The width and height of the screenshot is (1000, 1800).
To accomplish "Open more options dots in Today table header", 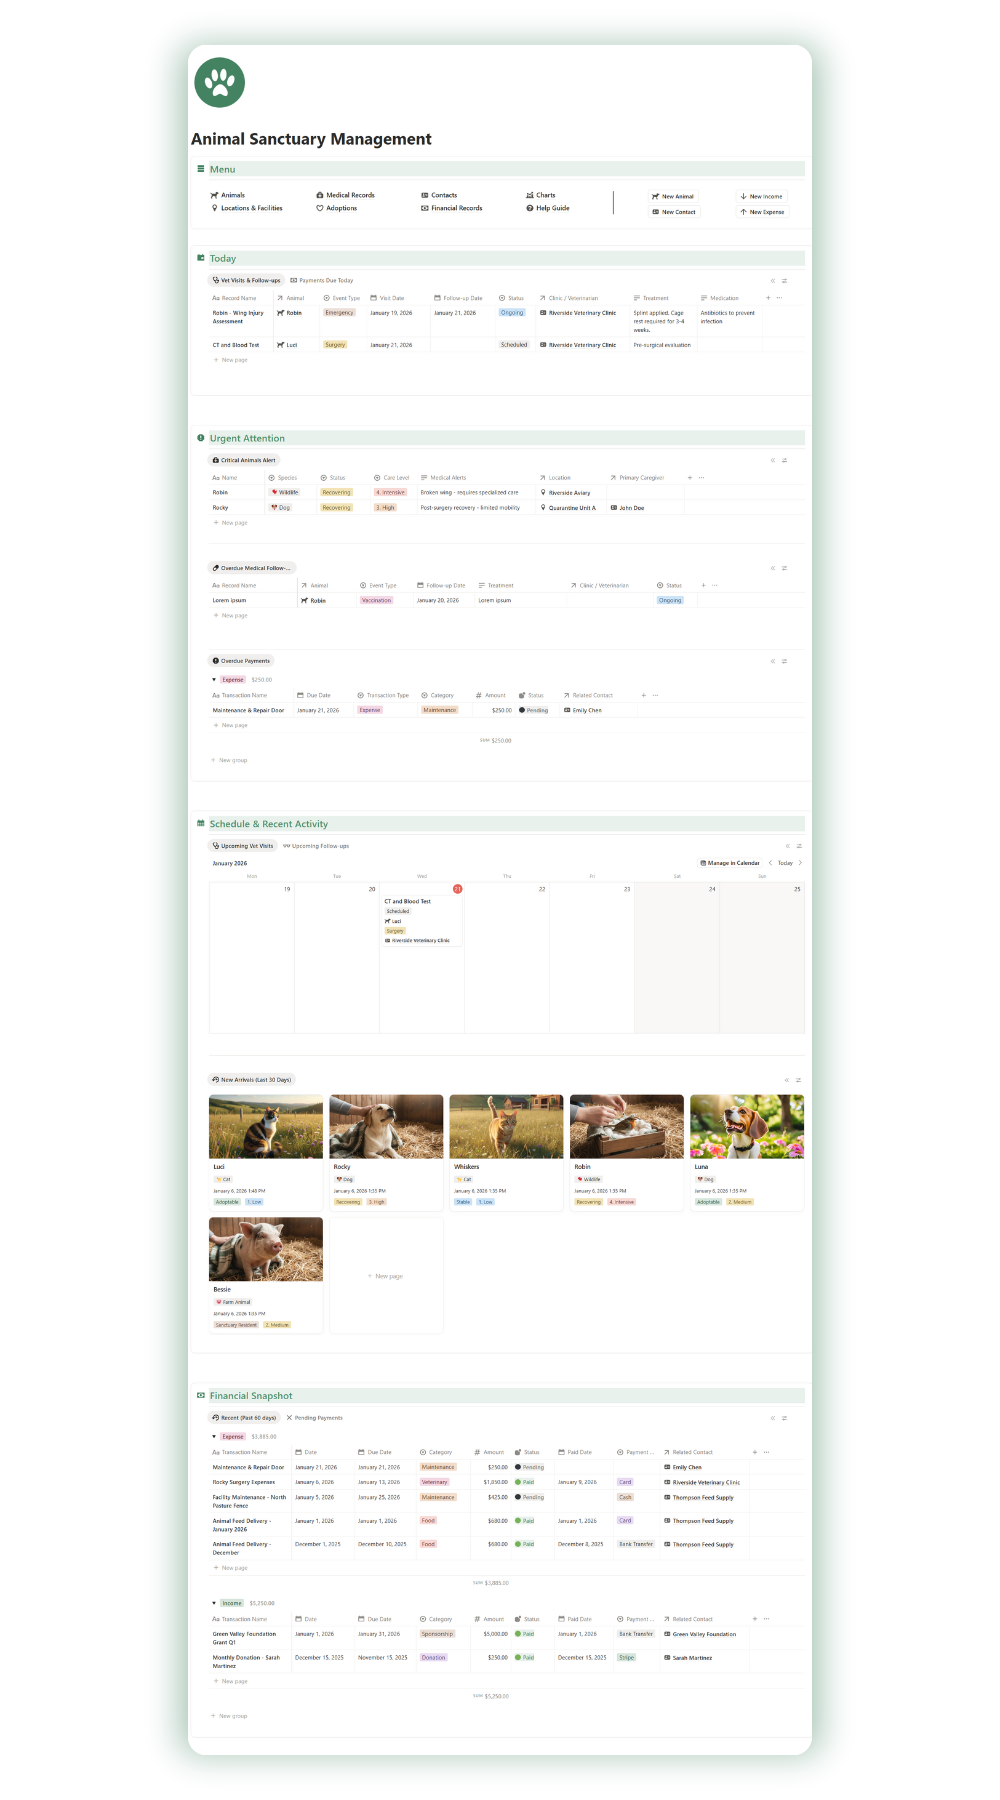I will point(780,298).
